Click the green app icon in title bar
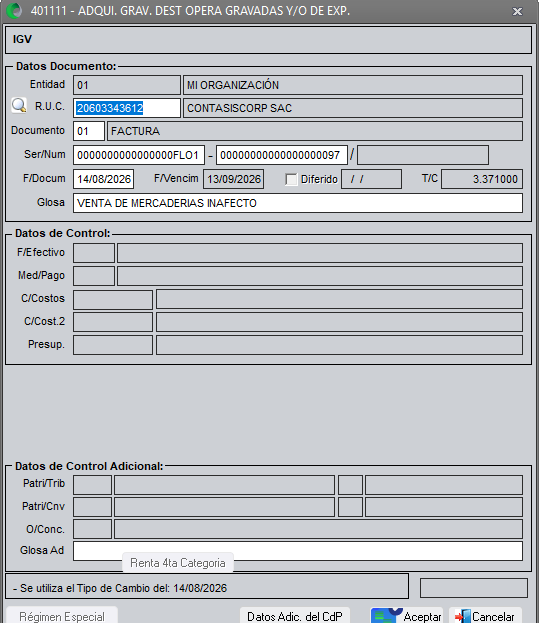This screenshot has width=539, height=623. point(15,10)
